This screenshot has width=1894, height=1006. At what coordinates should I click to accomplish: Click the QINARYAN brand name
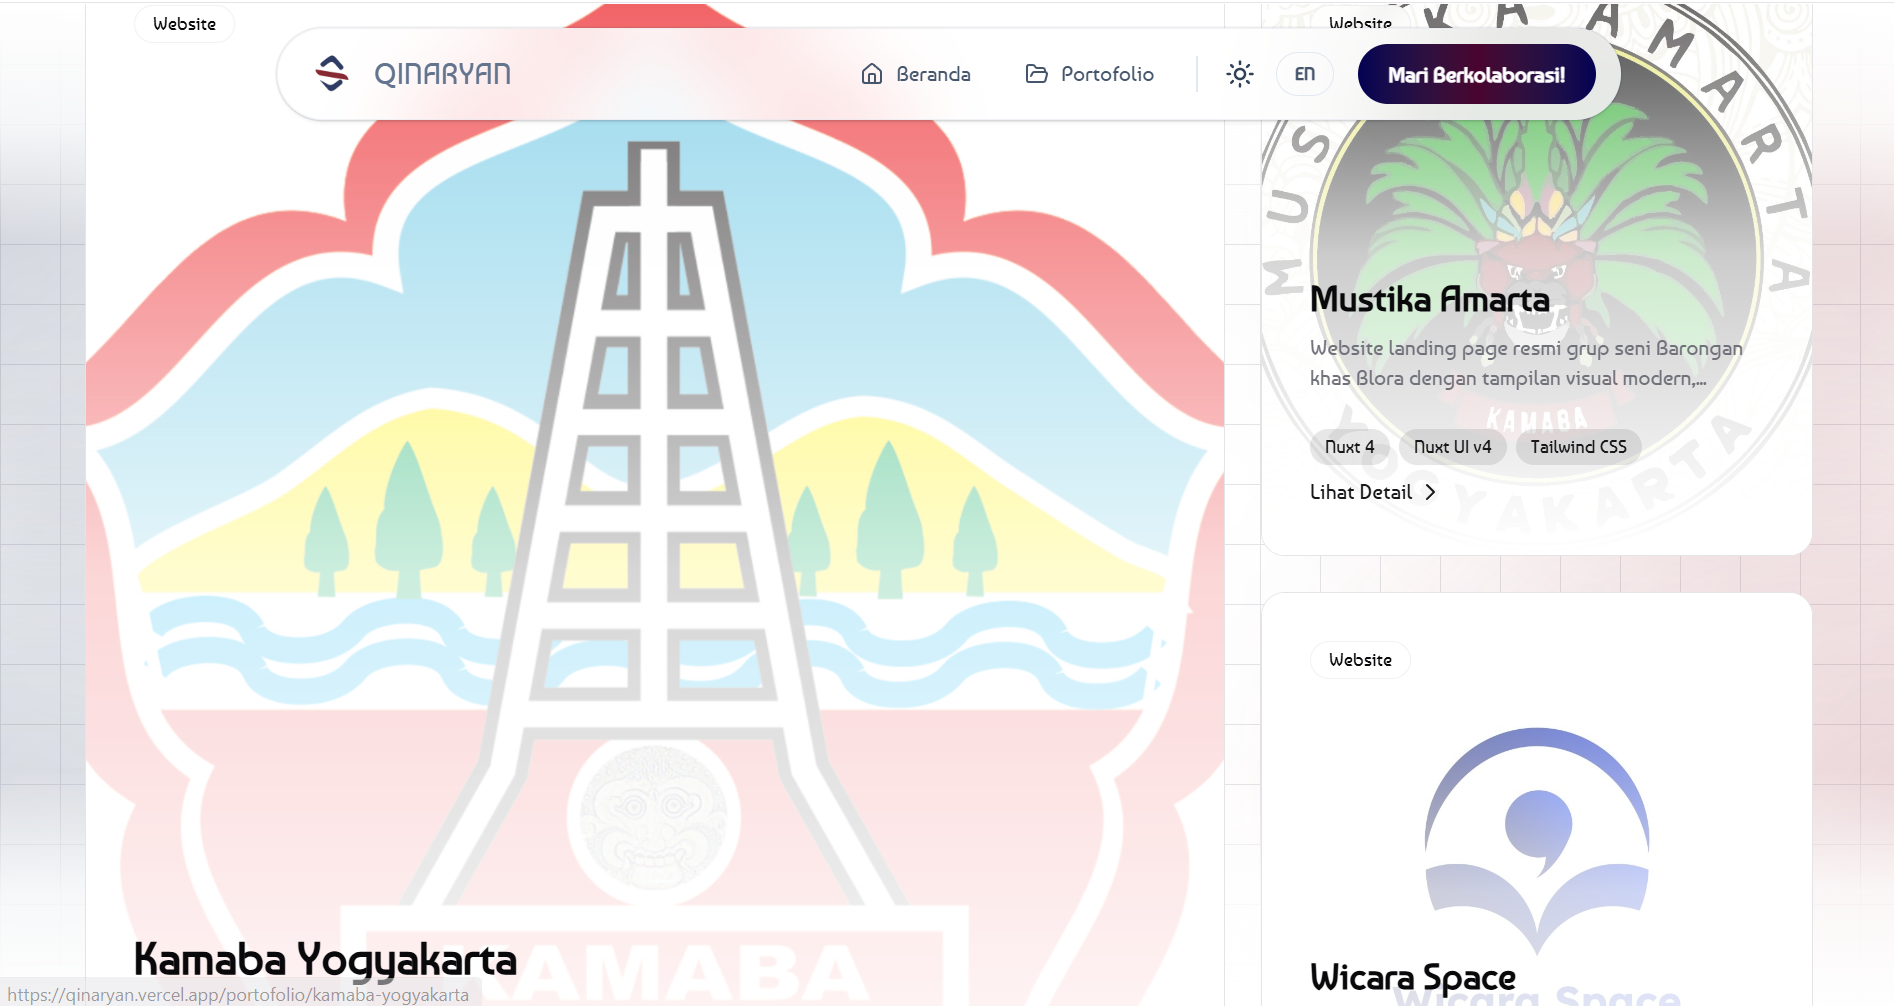(442, 74)
